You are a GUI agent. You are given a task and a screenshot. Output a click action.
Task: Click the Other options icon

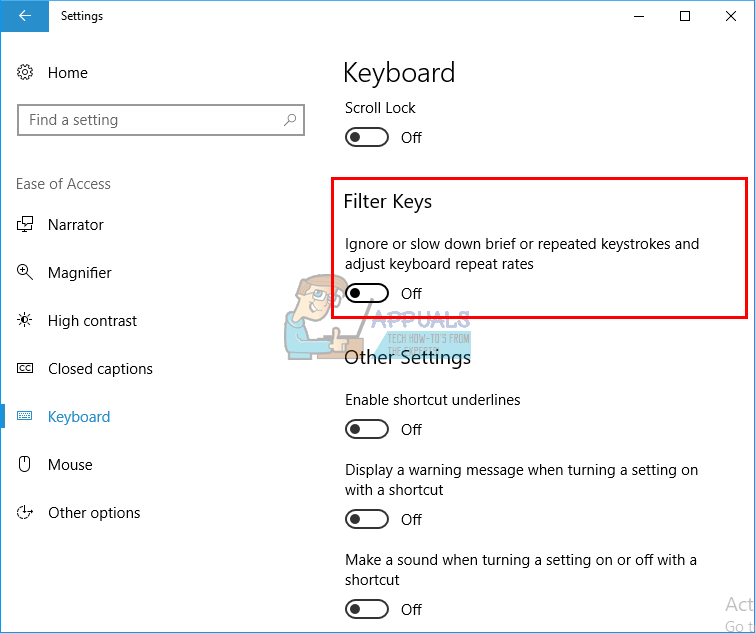26,513
